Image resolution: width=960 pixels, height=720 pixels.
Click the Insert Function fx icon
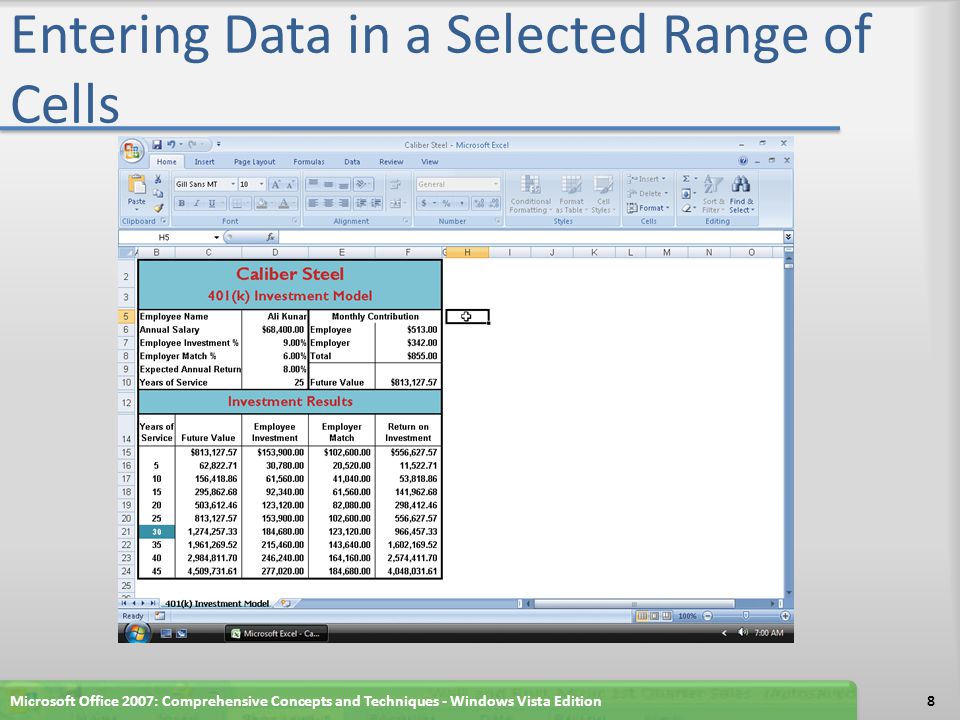point(270,237)
